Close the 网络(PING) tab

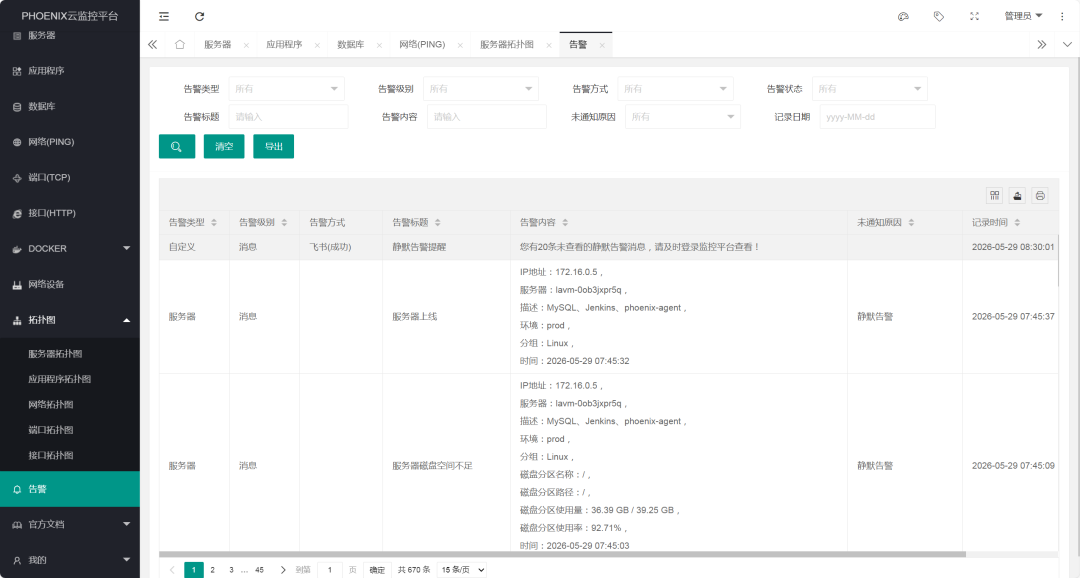(459, 45)
